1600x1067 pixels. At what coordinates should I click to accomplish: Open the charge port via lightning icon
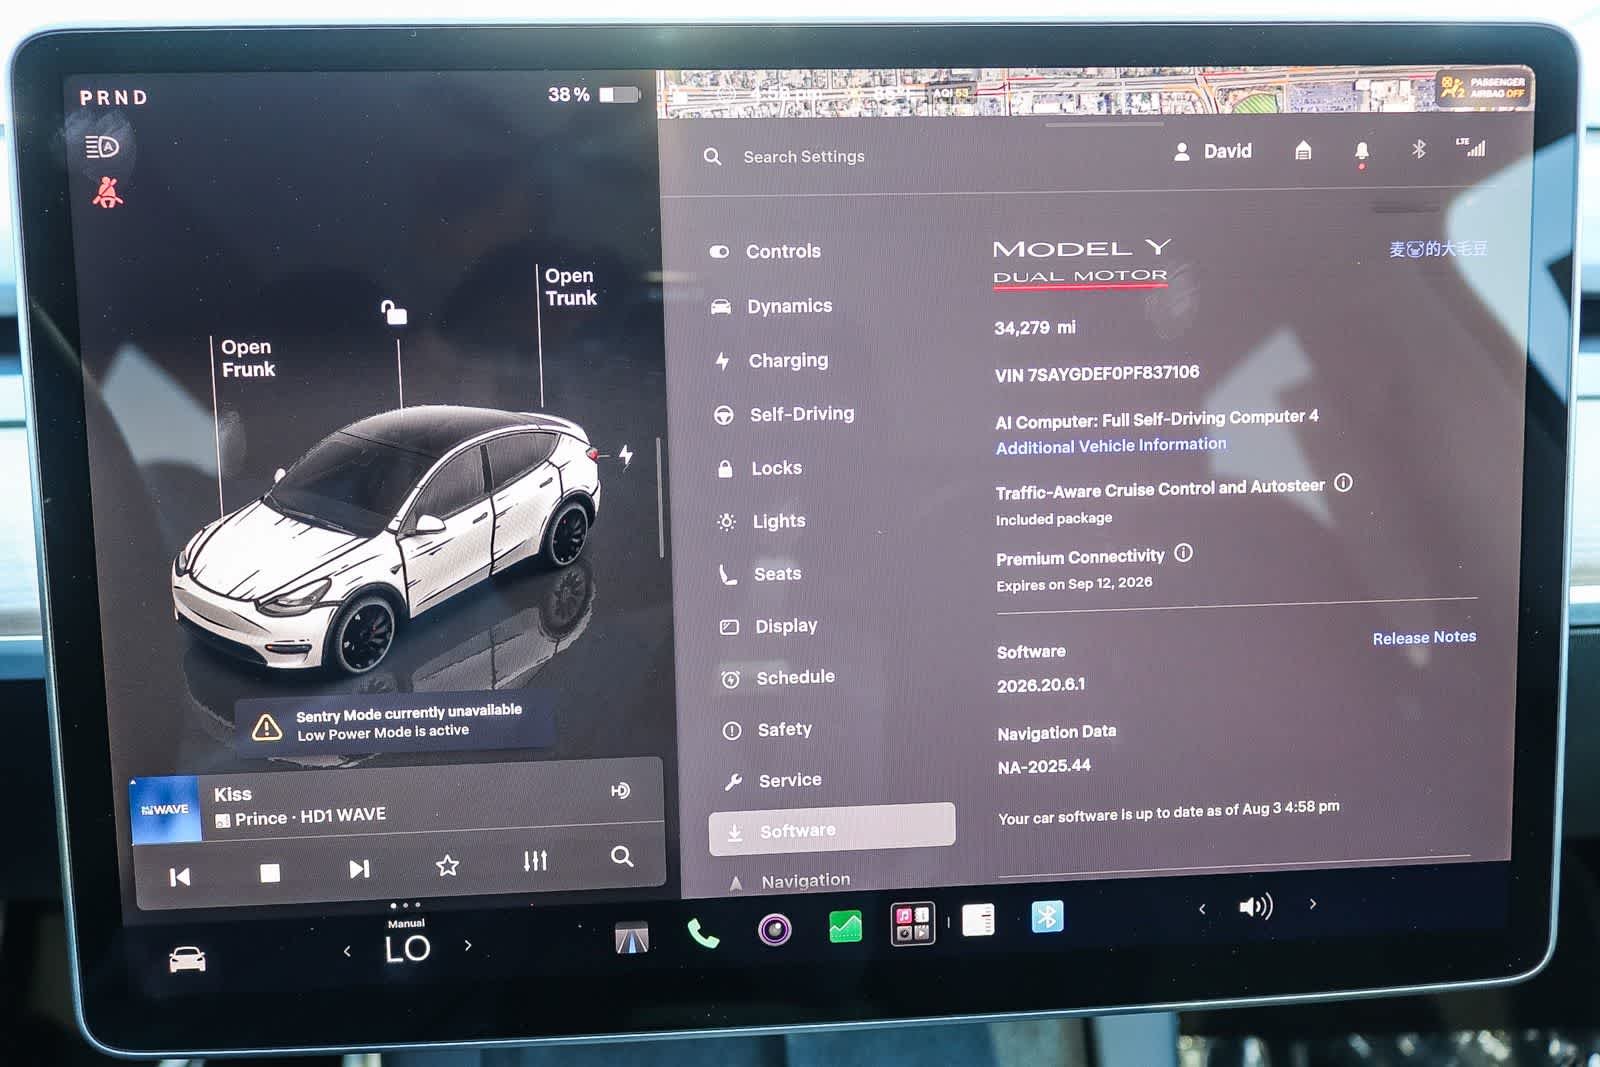pos(625,456)
